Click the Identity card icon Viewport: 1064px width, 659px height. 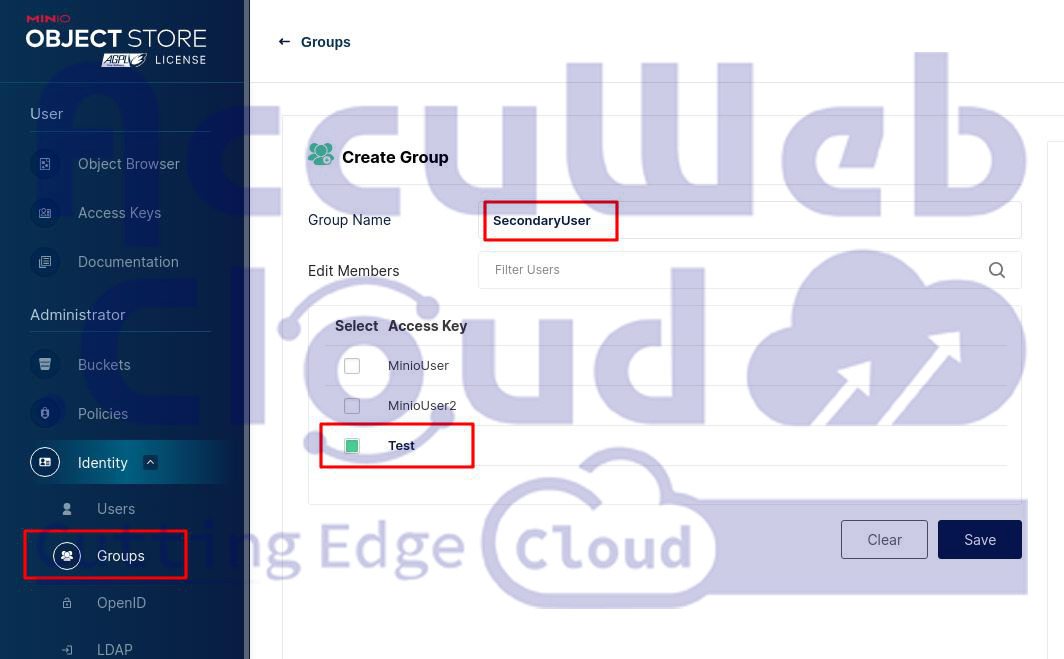click(45, 463)
